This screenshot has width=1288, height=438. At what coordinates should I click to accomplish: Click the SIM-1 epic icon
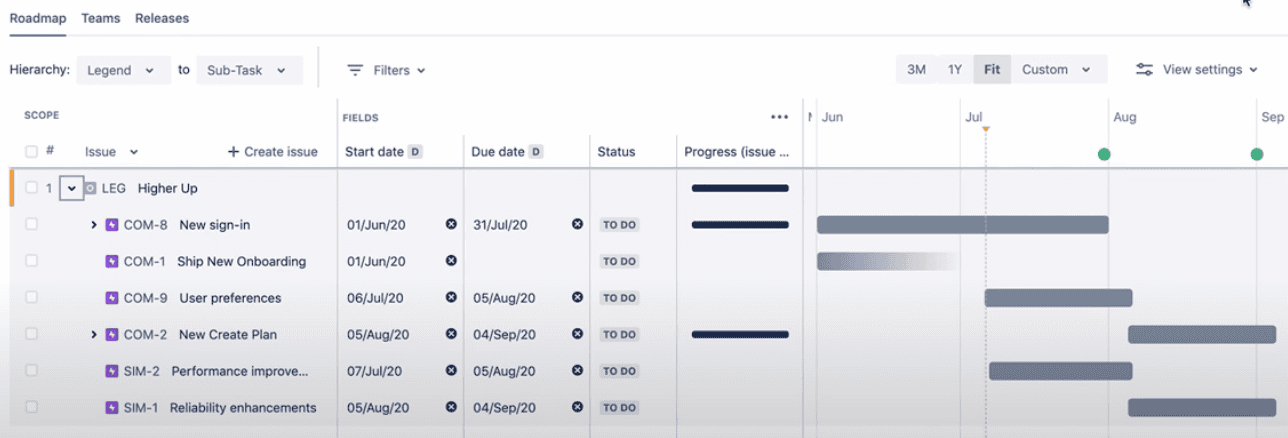click(x=112, y=407)
